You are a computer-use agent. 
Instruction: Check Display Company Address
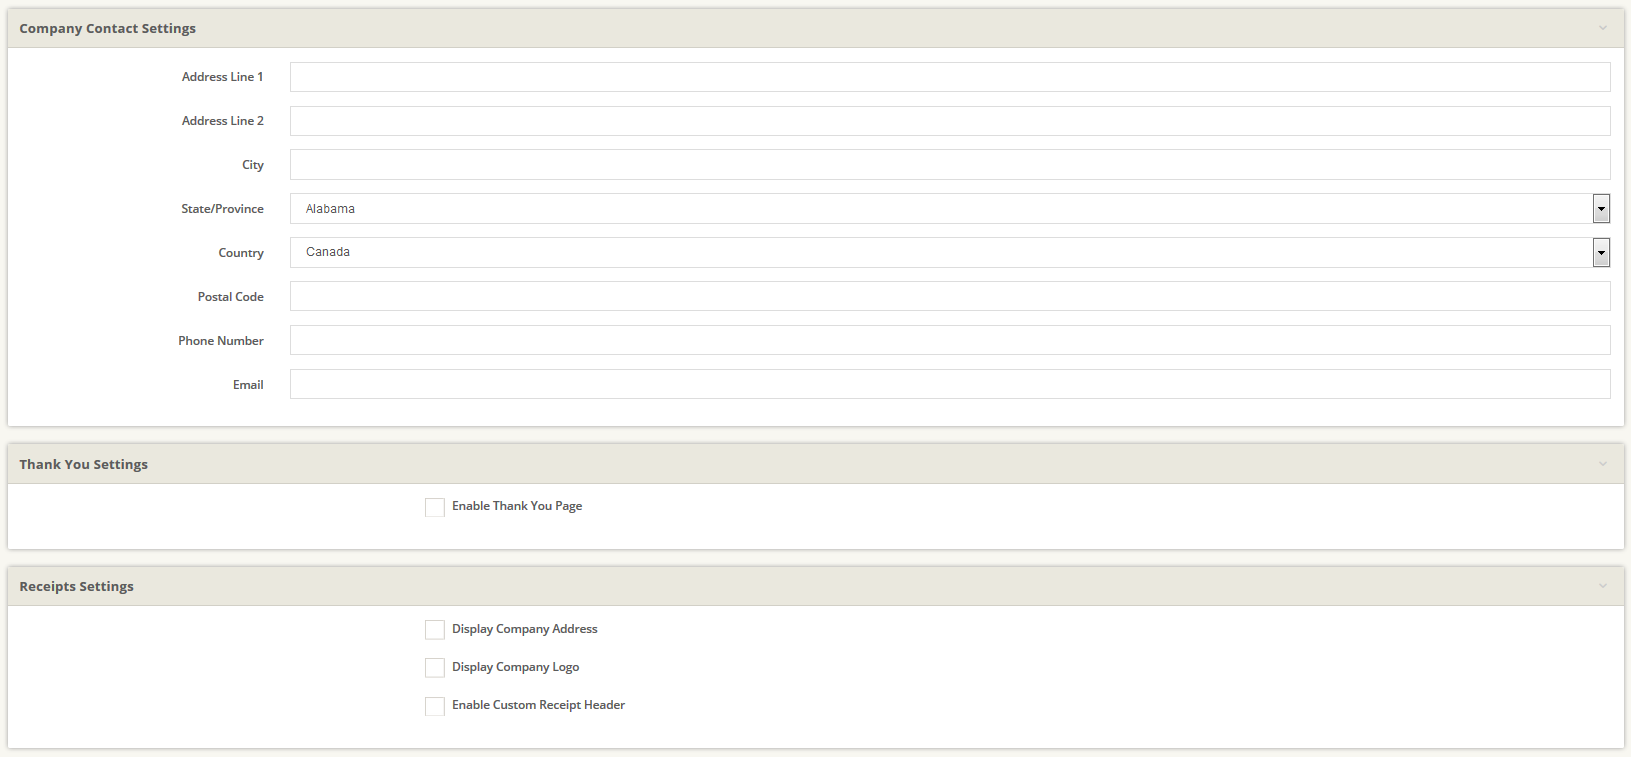pos(435,630)
